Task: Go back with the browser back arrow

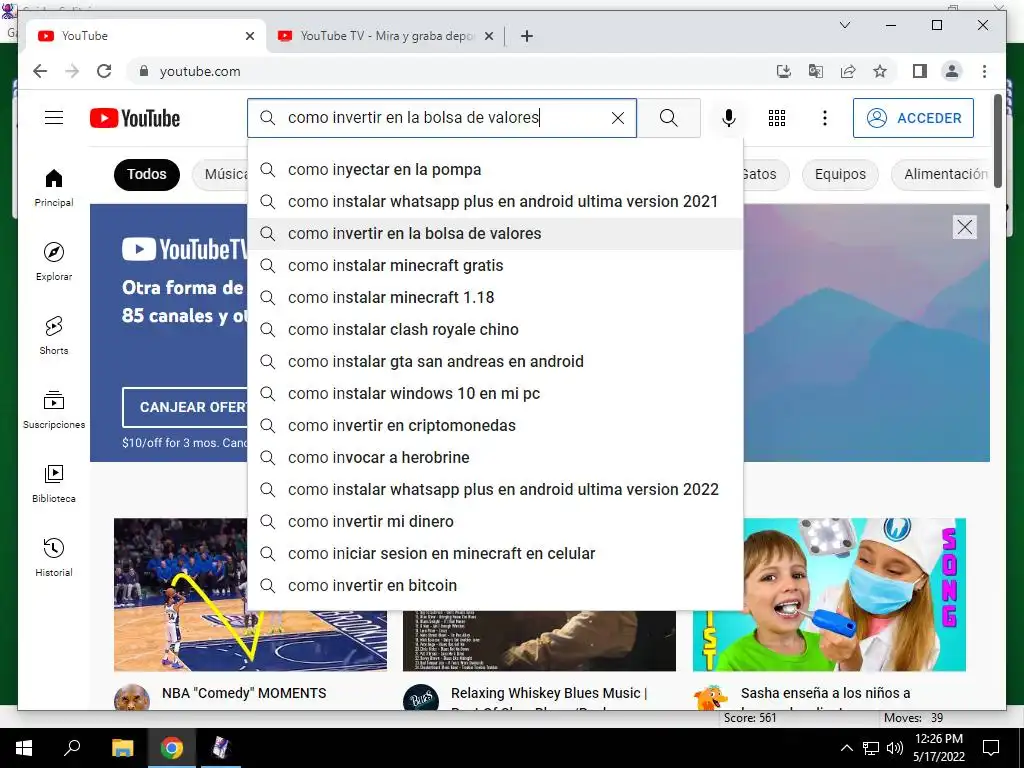Action: pyautogui.click(x=40, y=71)
